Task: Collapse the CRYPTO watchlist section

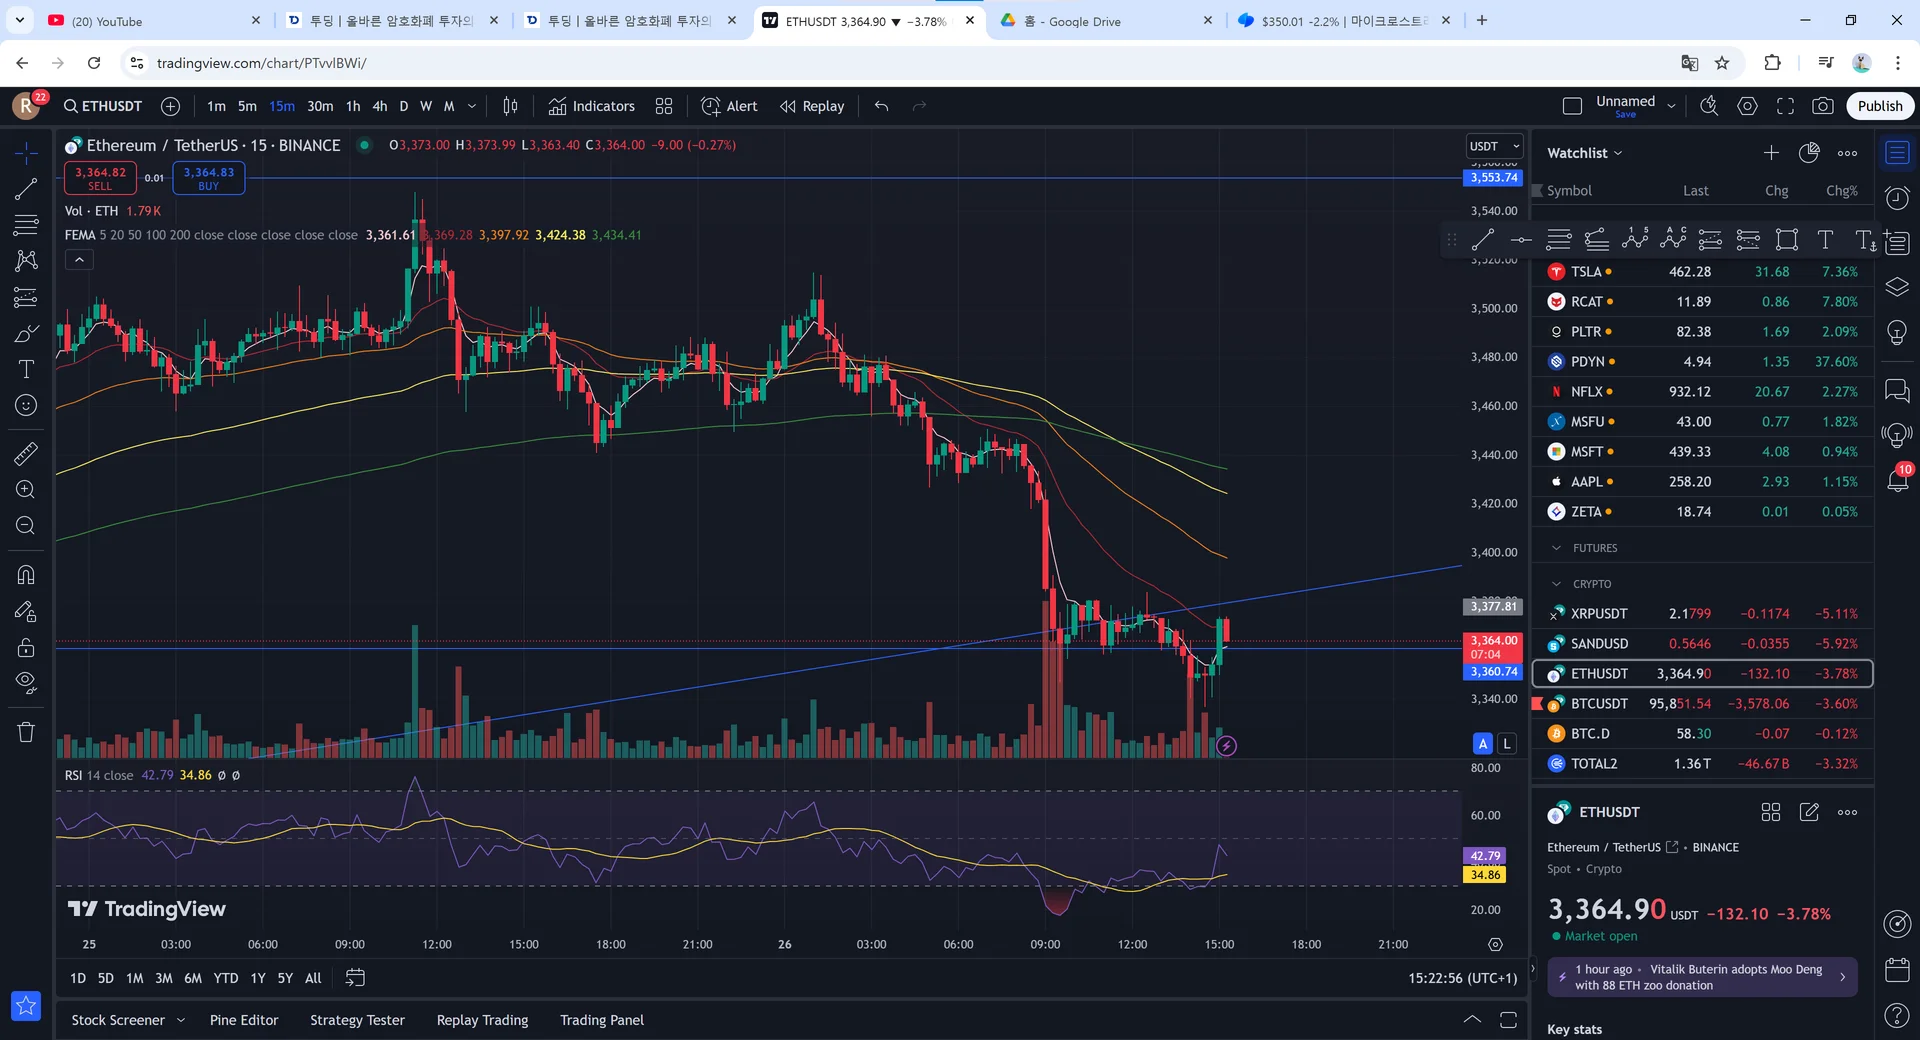Action: (1556, 584)
